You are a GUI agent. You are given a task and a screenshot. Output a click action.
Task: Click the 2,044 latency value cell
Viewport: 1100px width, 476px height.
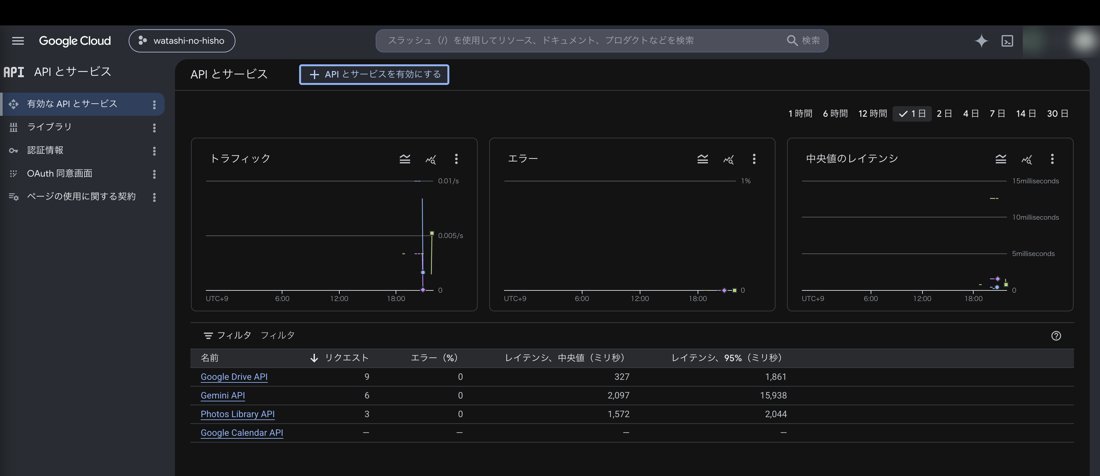pyautogui.click(x=775, y=414)
